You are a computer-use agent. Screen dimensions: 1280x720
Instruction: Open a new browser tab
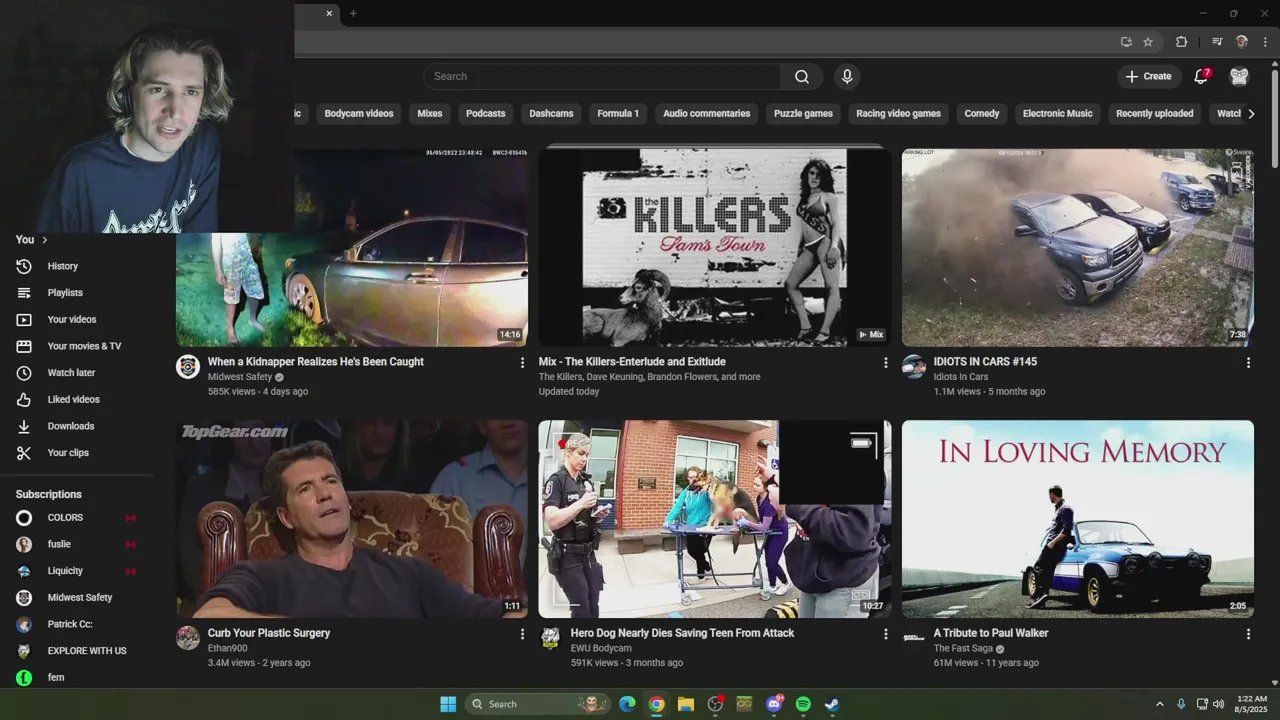pyautogui.click(x=353, y=13)
